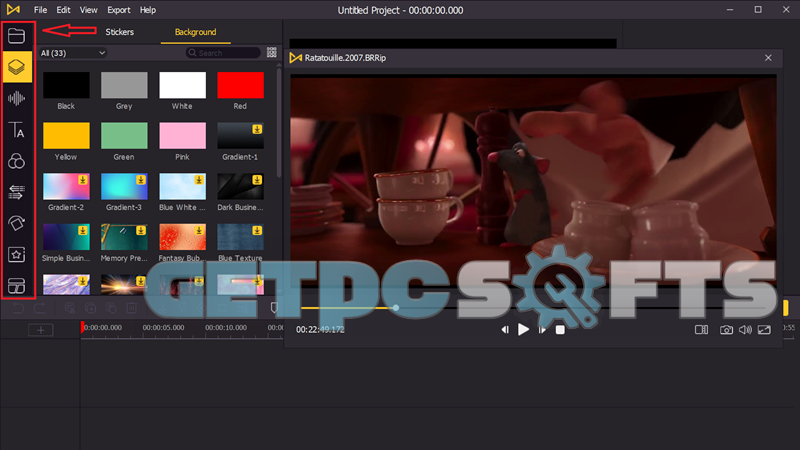Select the Yellow background swatch
The width and height of the screenshot is (800, 450).
(66, 136)
